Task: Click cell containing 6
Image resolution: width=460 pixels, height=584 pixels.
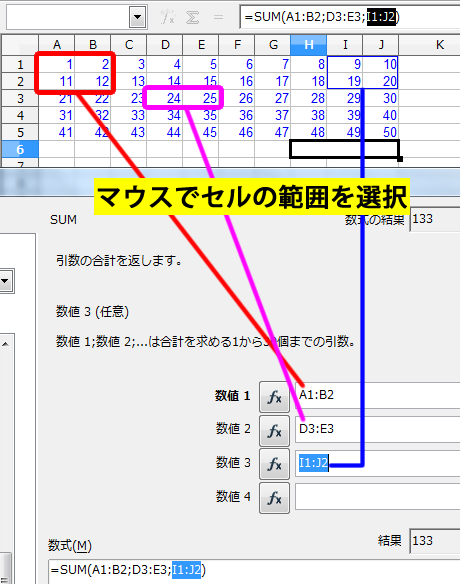Action: (237, 64)
